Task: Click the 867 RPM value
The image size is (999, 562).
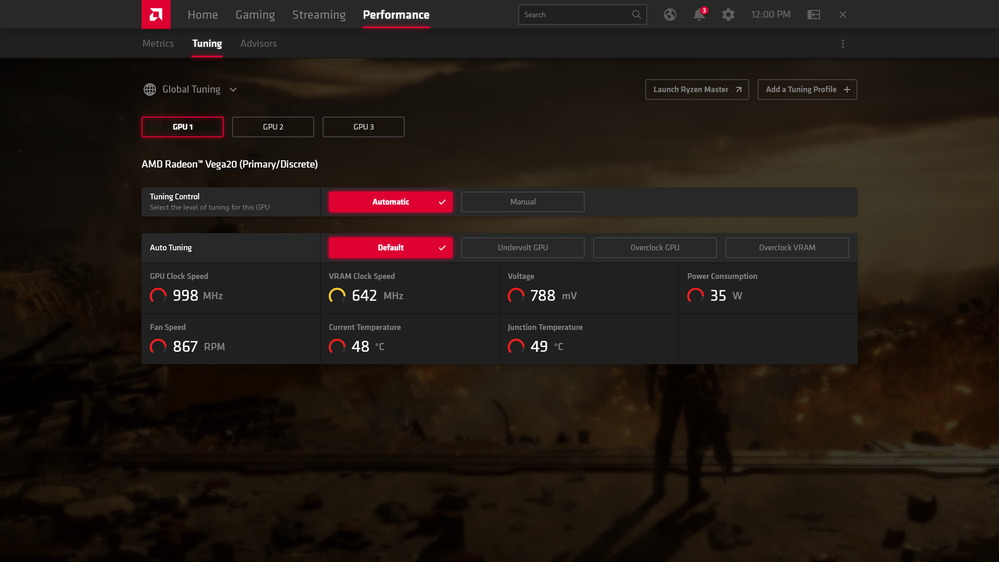Action: click(x=199, y=347)
